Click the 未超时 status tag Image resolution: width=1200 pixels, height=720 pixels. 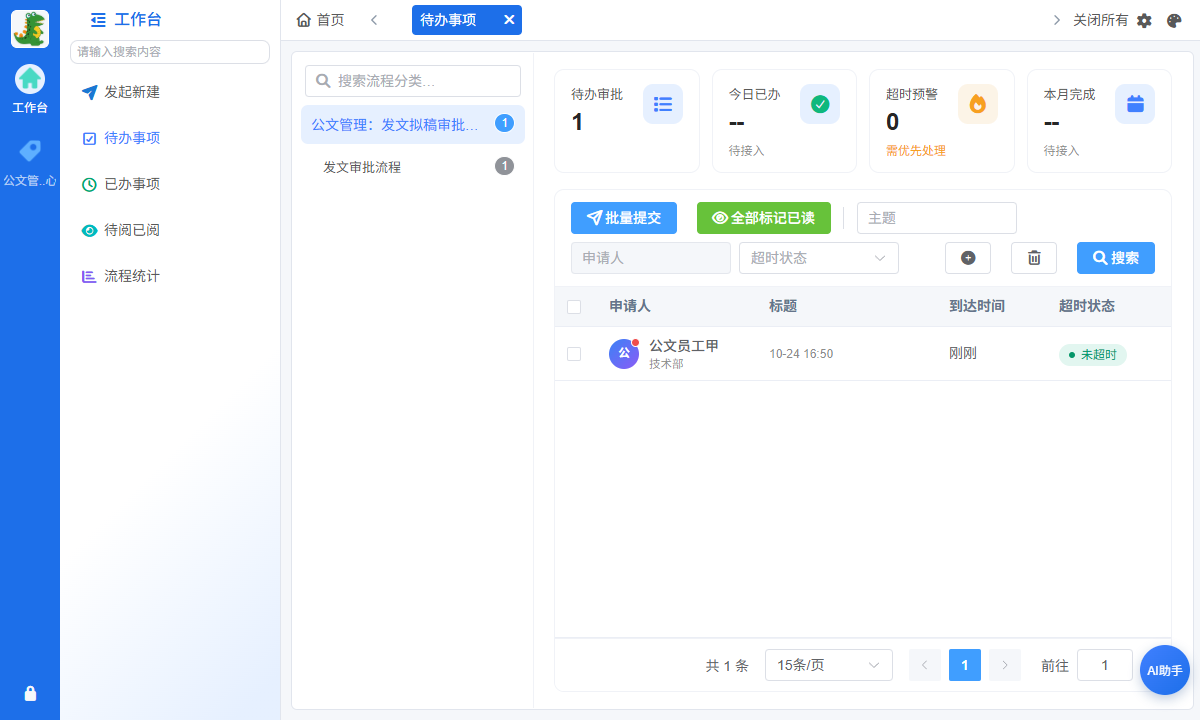tap(1093, 355)
